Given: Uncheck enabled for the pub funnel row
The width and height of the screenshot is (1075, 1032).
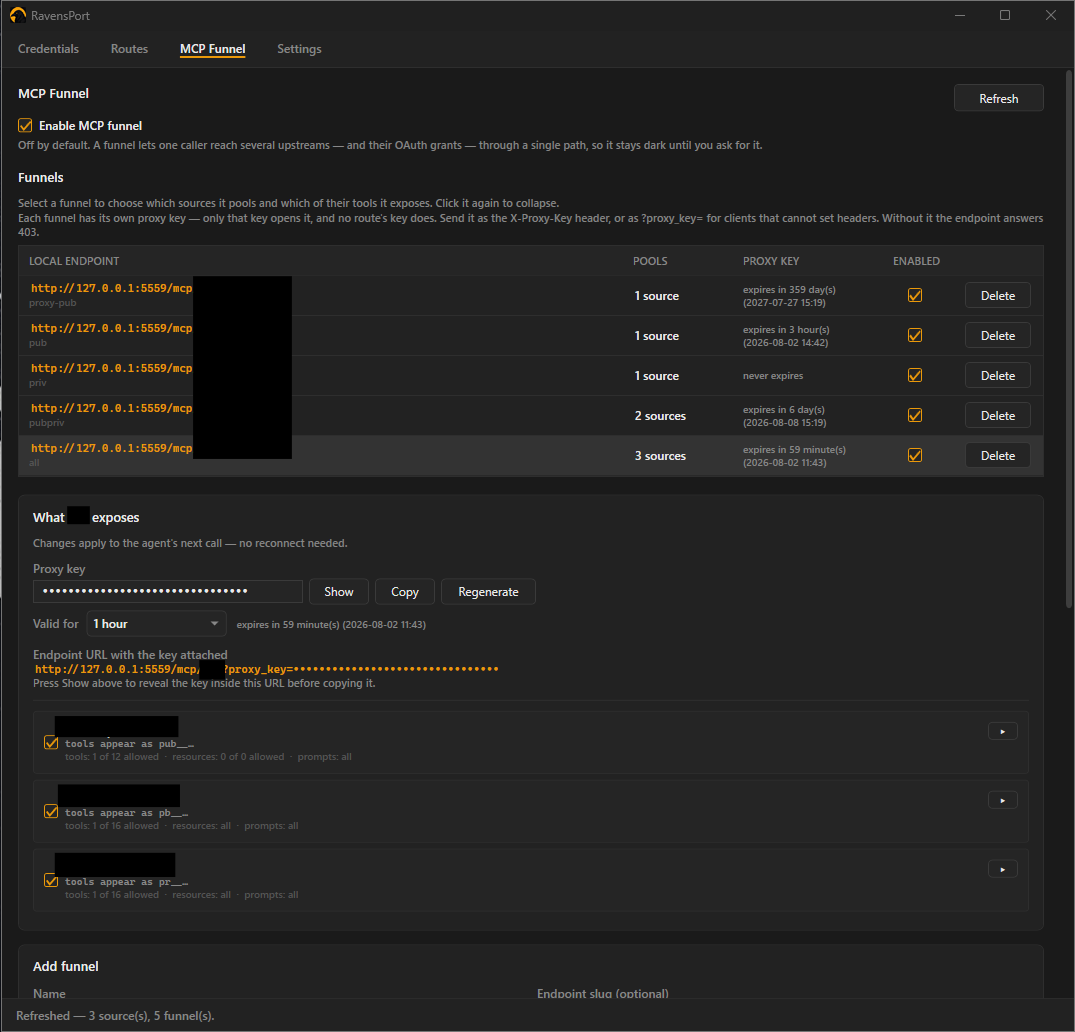Looking at the screenshot, I should pos(915,335).
